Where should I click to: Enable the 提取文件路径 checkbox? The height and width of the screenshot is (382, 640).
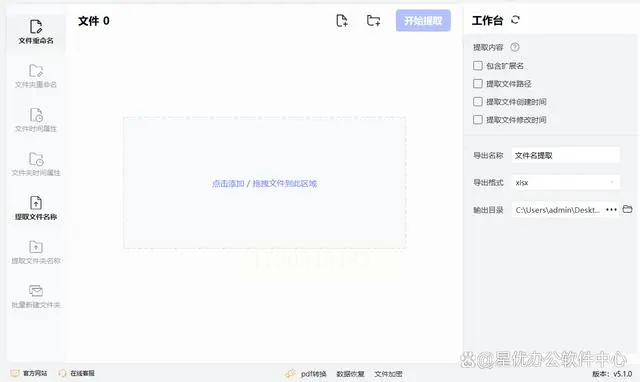pyautogui.click(x=478, y=84)
